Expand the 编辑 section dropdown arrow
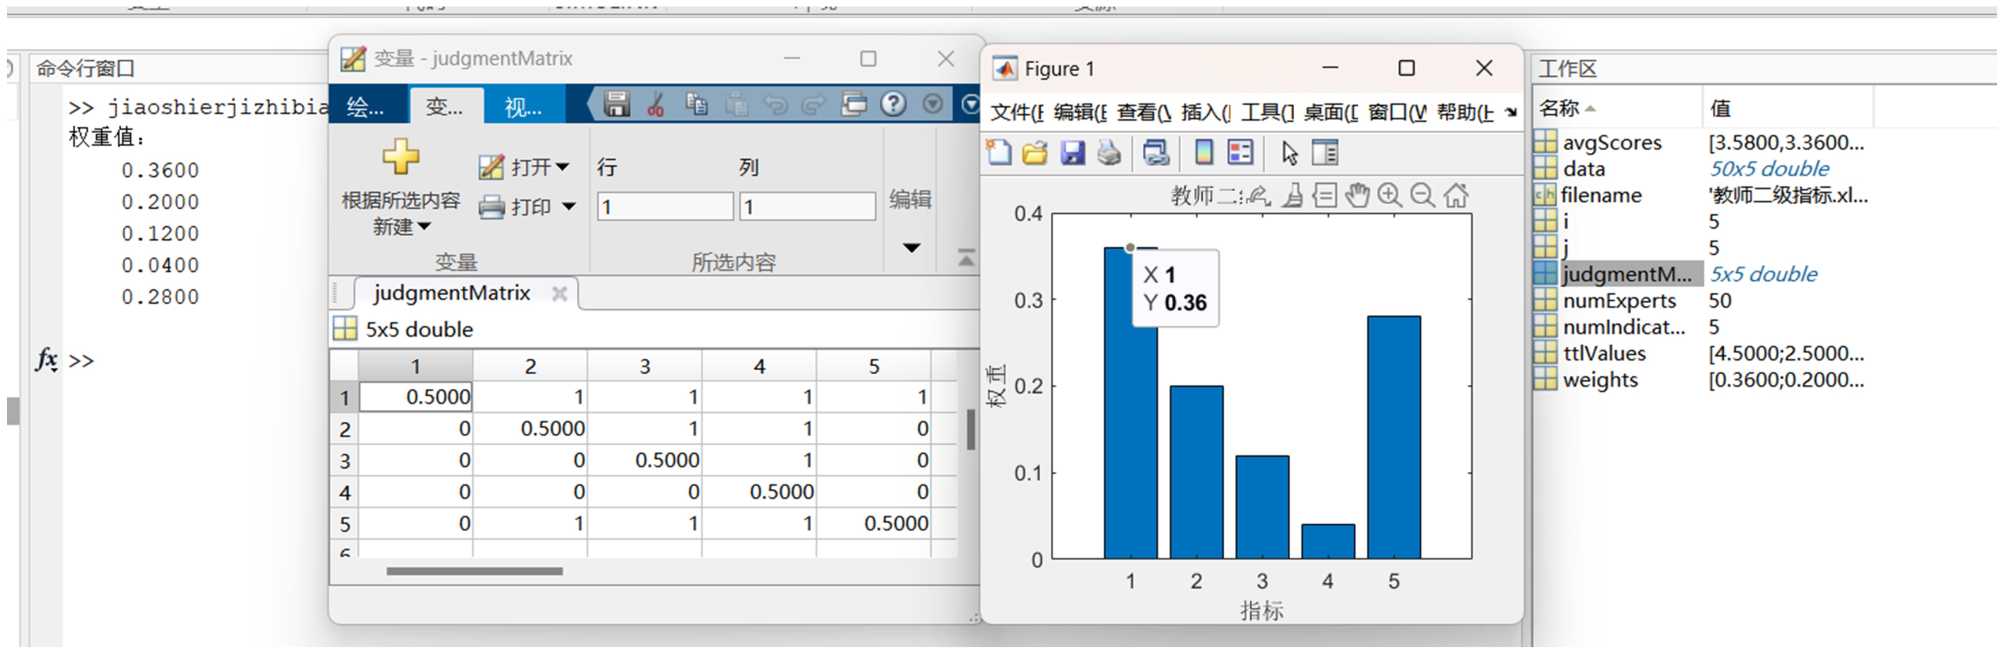The height and width of the screenshot is (650, 2000). tap(911, 247)
